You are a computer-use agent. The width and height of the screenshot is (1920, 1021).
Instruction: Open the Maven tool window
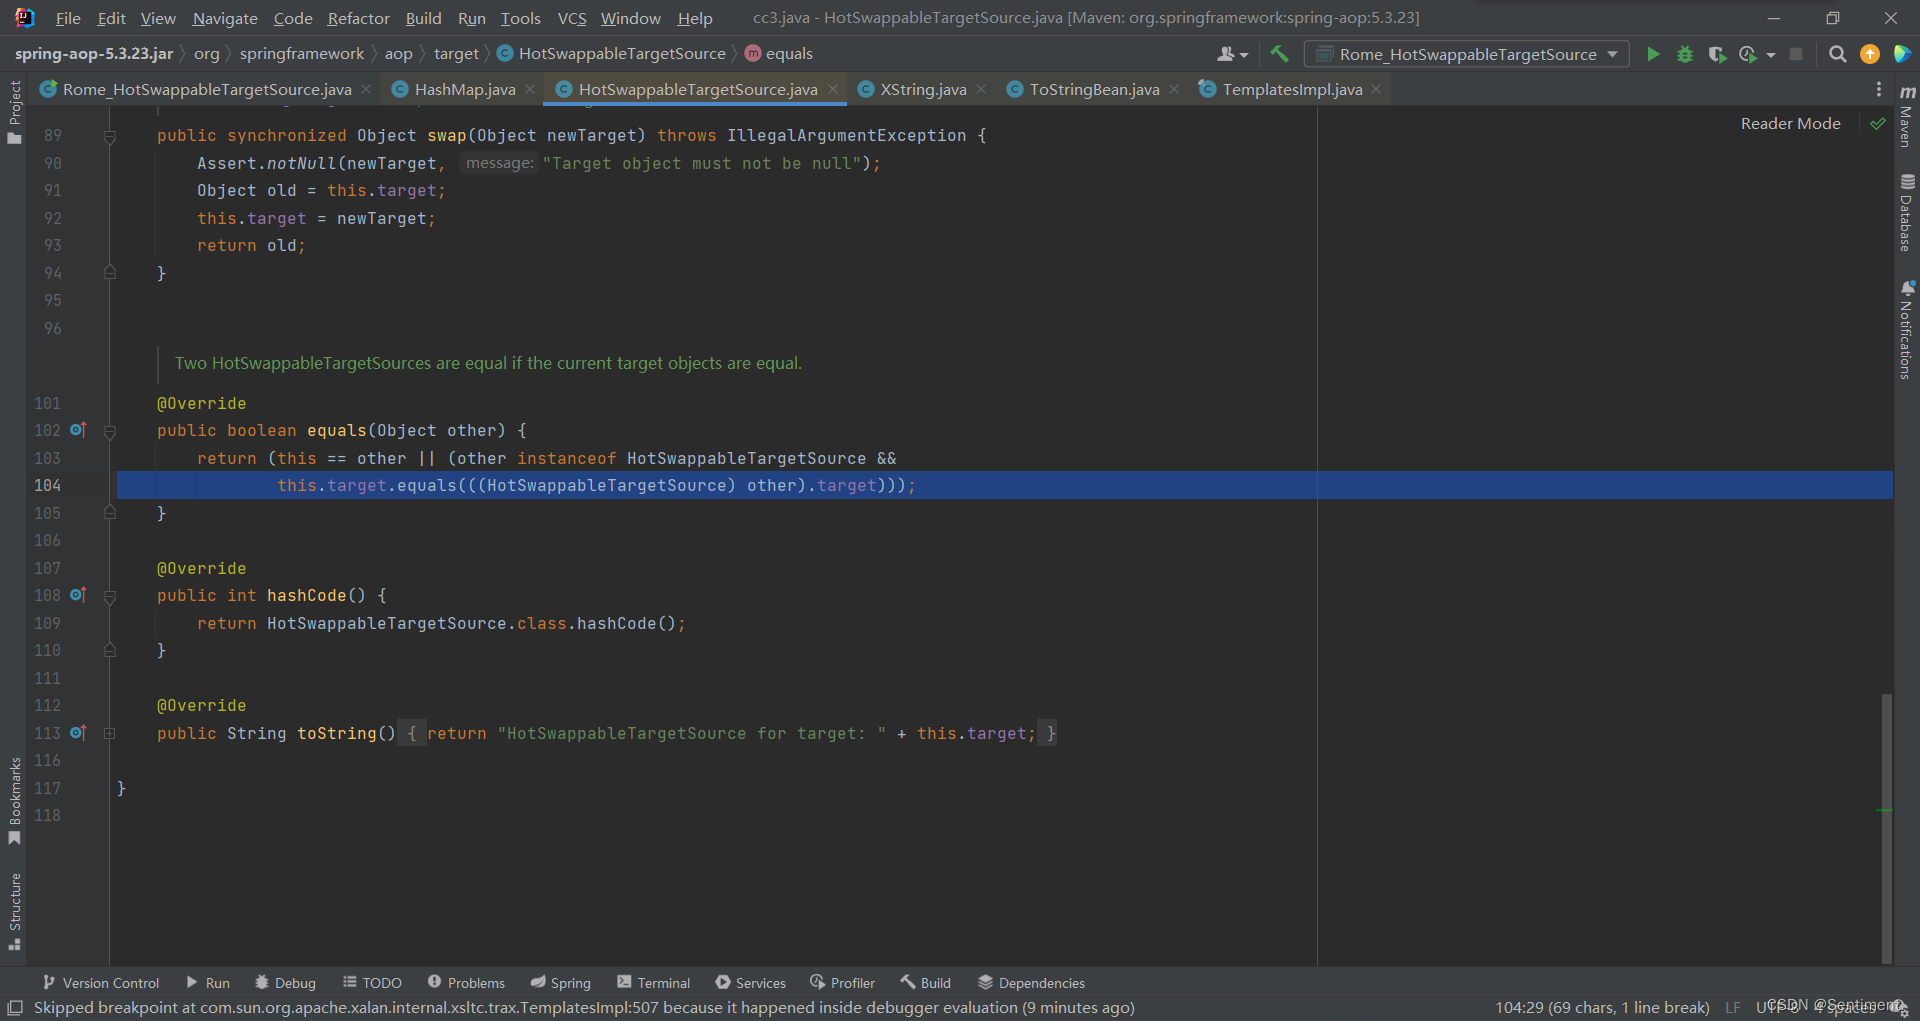[1907, 117]
